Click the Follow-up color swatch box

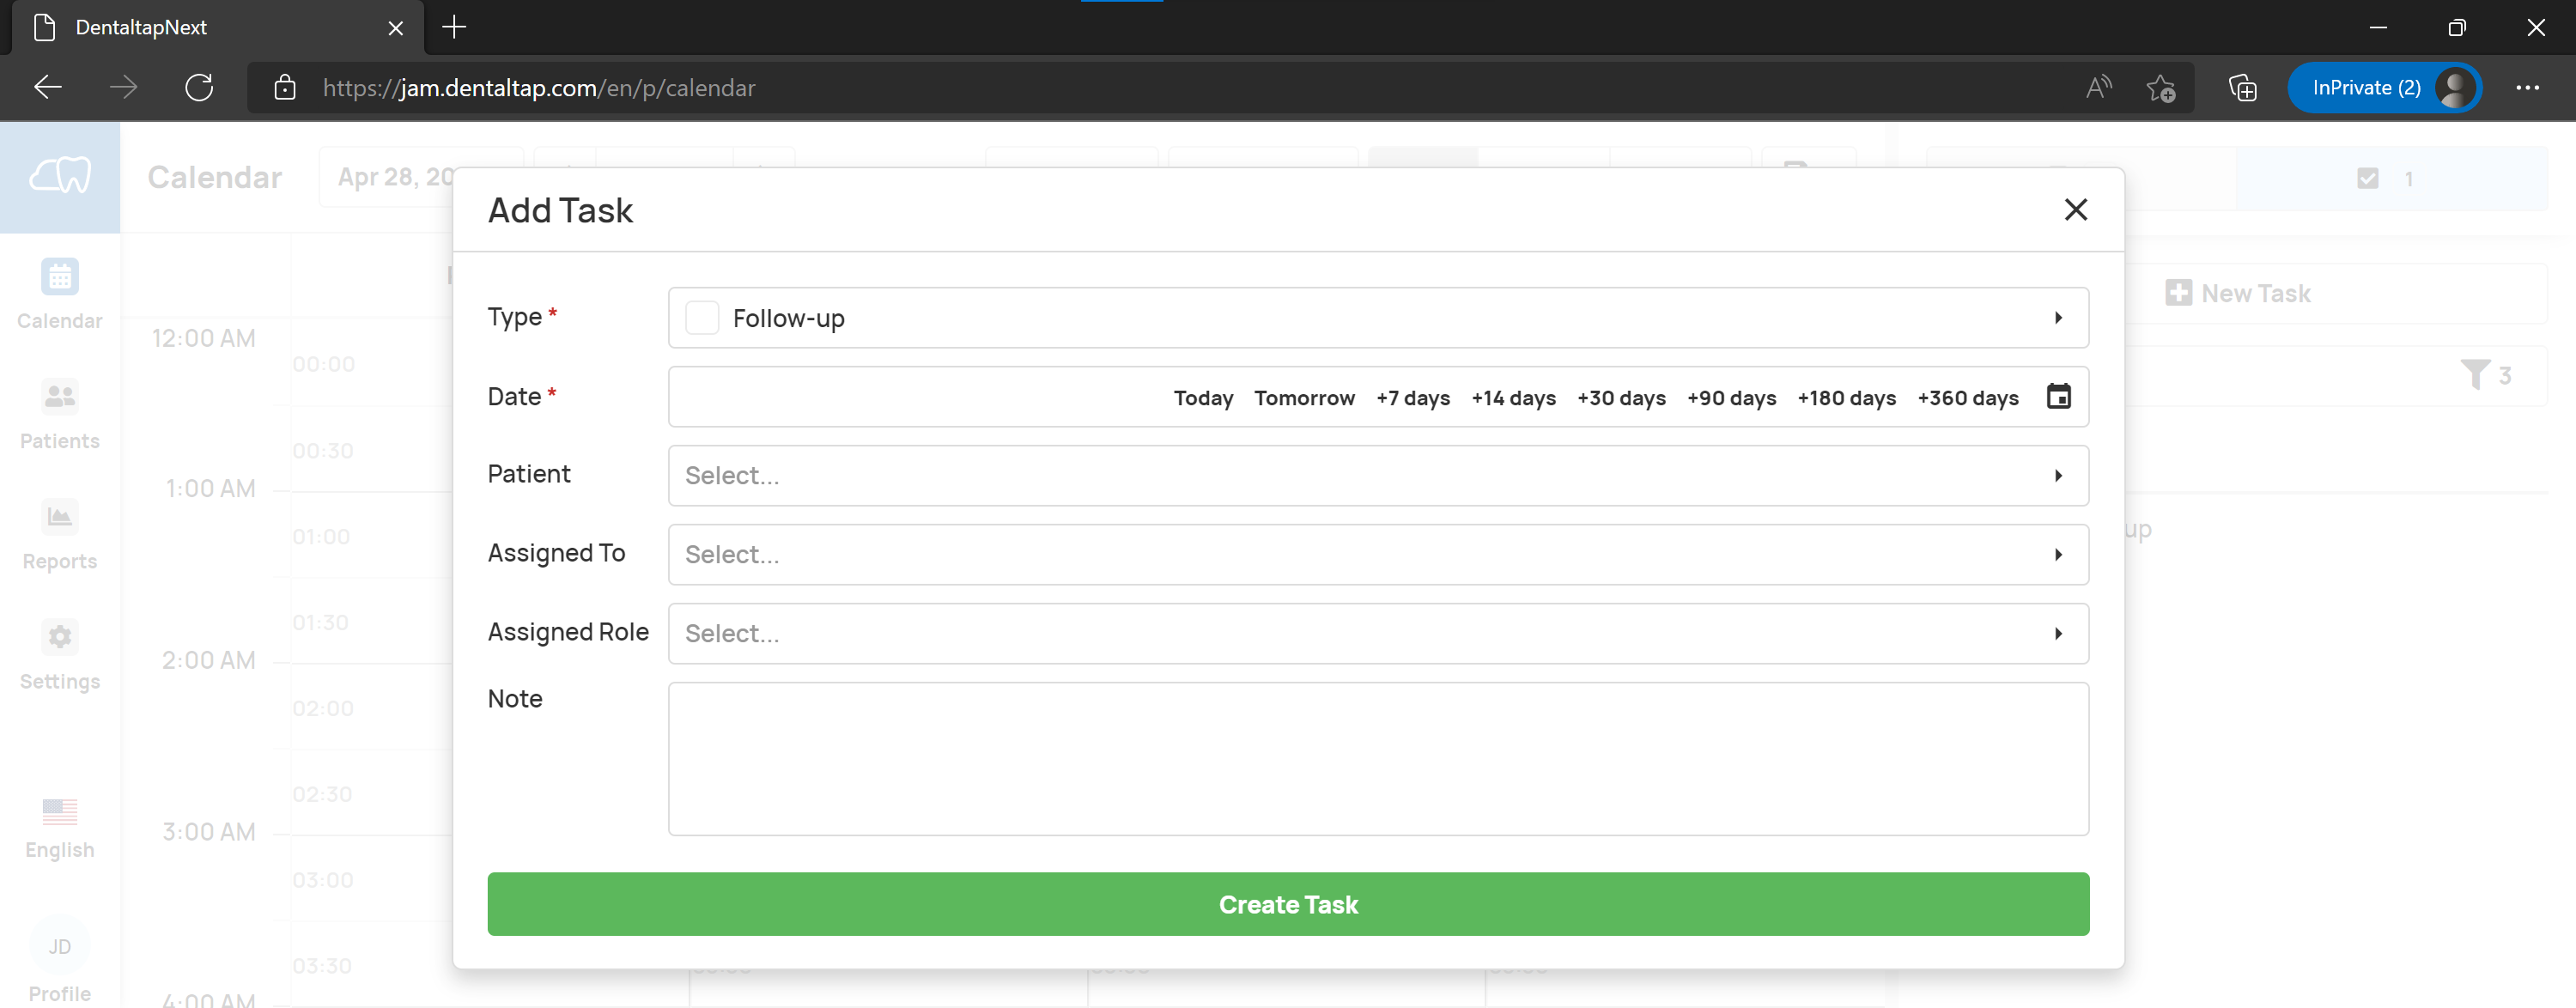coord(701,318)
